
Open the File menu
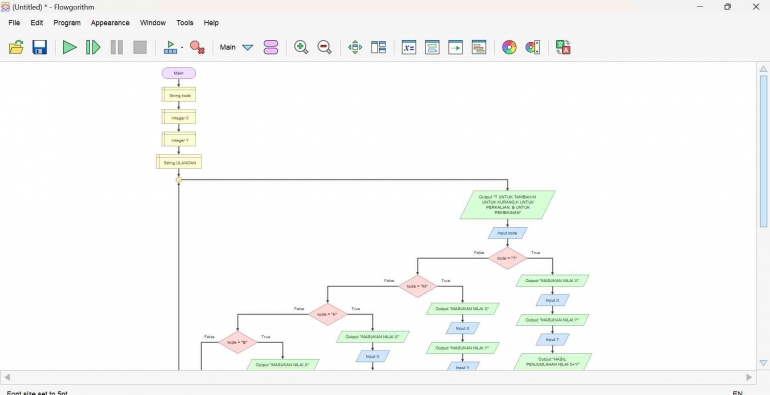(x=14, y=23)
